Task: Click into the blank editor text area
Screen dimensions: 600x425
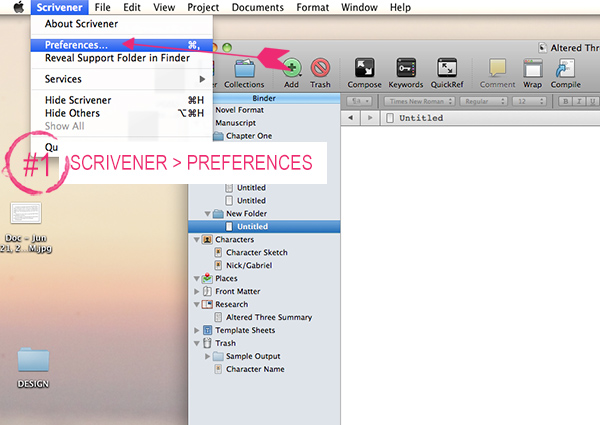Action: 470,275
